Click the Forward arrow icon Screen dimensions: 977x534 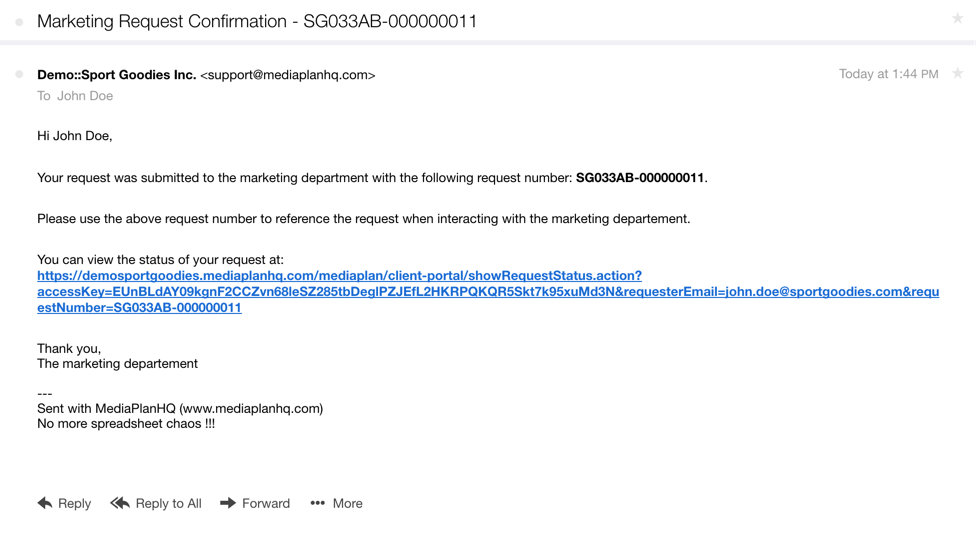pos(228,503)
